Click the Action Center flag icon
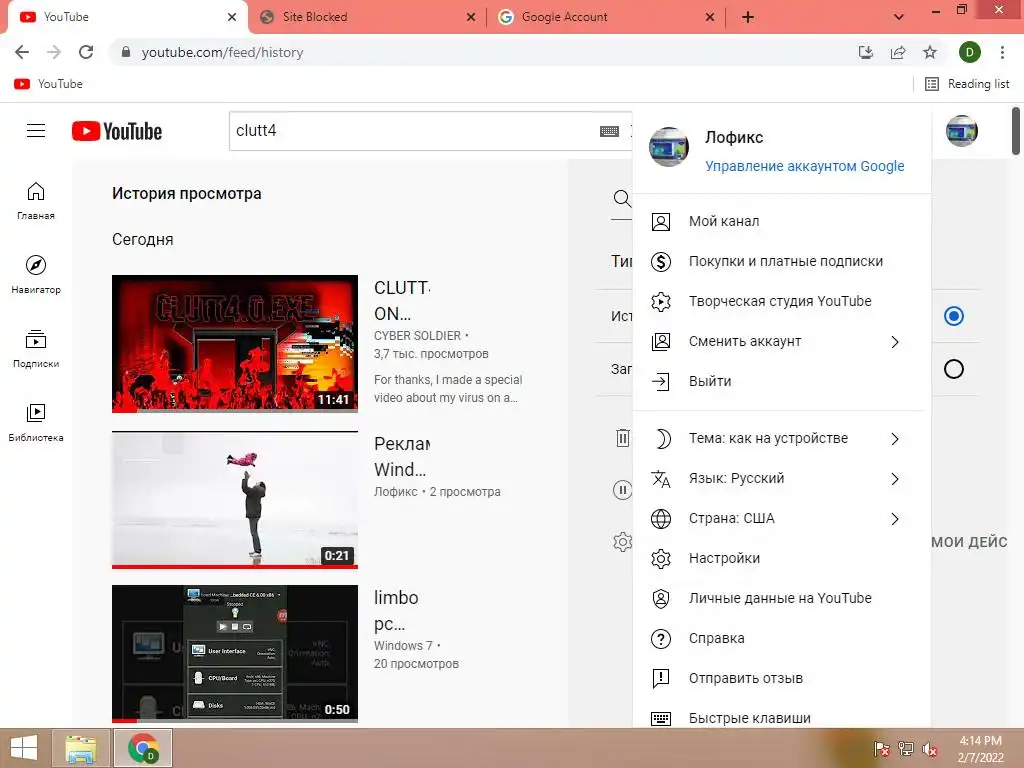 click(x=882, y=749)
